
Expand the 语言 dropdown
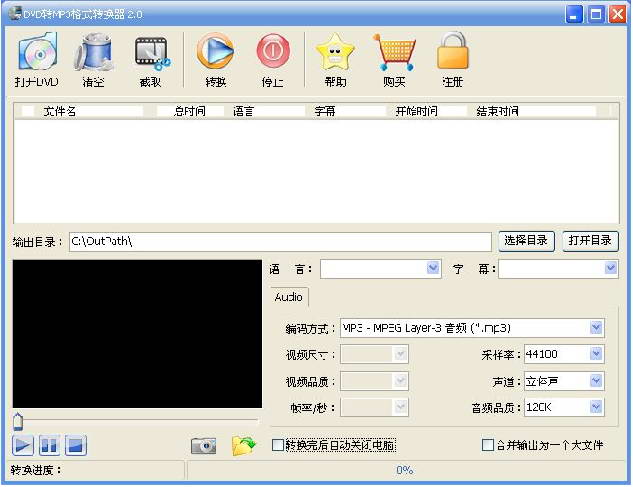(433, 268)
